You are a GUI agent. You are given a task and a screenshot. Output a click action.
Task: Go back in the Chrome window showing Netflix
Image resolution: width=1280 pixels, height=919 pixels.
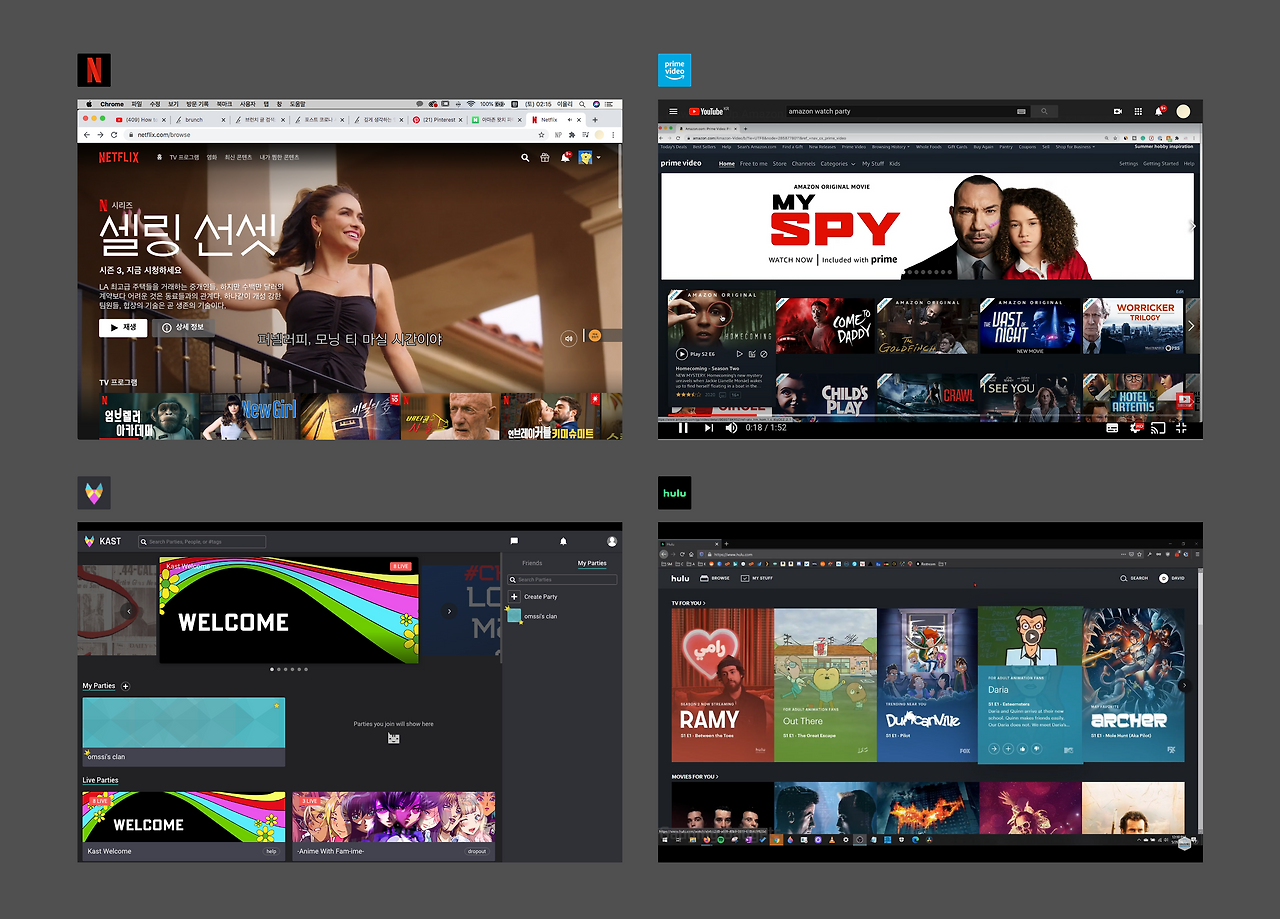coord(87,134)
